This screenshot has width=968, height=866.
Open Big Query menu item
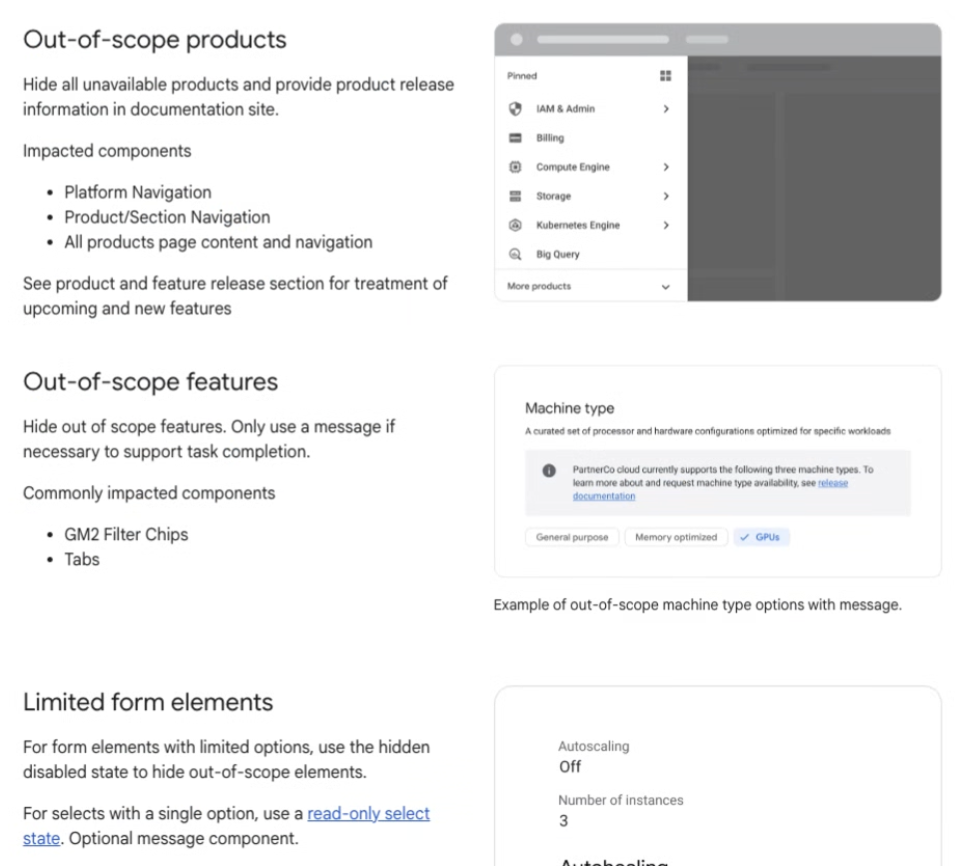click(591, 254)
